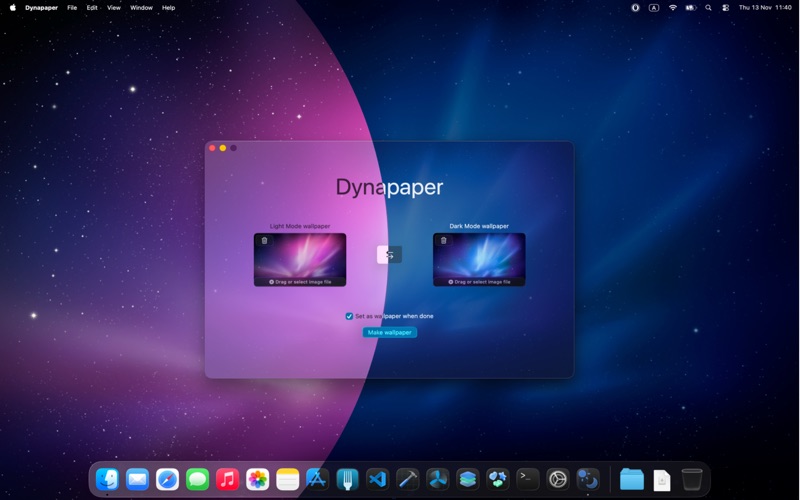Minimize the Dynapaper window with yellow button
The height and width of the screenshot is (500, 800).
coord(223,148)
